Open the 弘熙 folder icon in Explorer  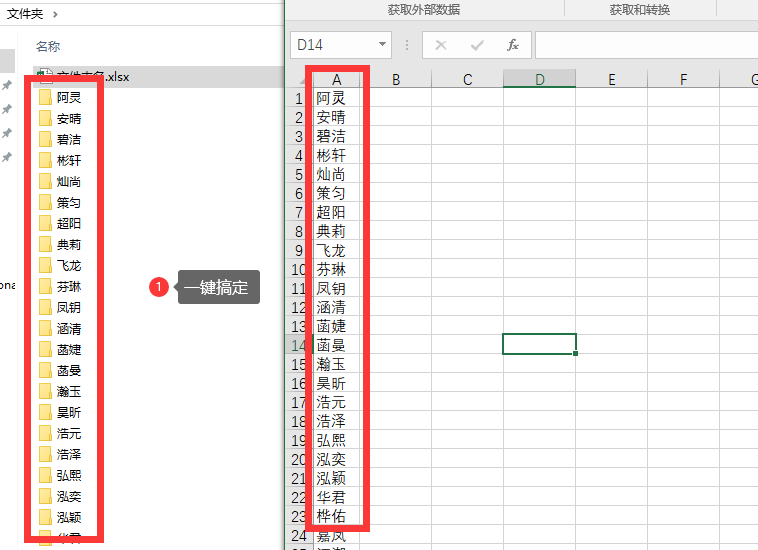45,476
